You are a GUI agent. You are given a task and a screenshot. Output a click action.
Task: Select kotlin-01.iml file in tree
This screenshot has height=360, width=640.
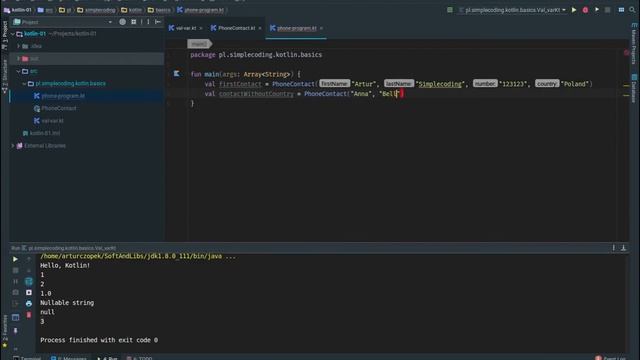(x=45, y=133)
